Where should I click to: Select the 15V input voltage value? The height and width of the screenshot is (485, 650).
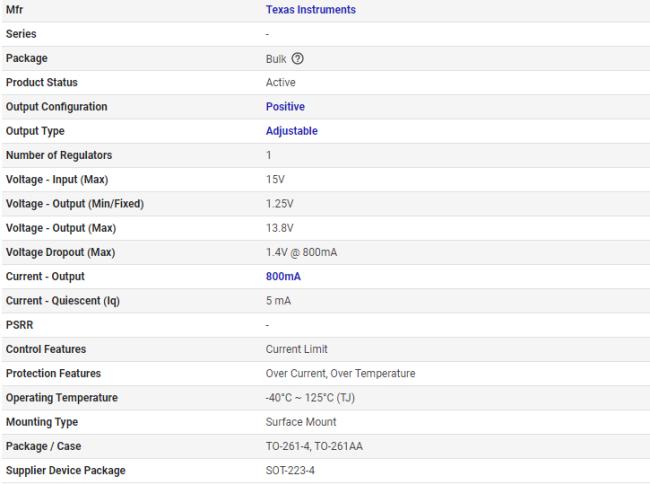pos(275,180)
